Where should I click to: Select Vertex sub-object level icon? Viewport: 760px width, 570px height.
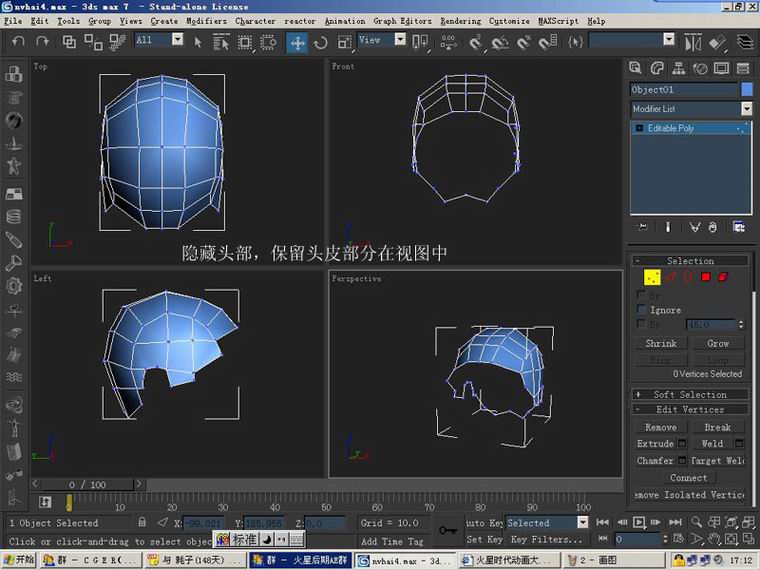(652, 277)
